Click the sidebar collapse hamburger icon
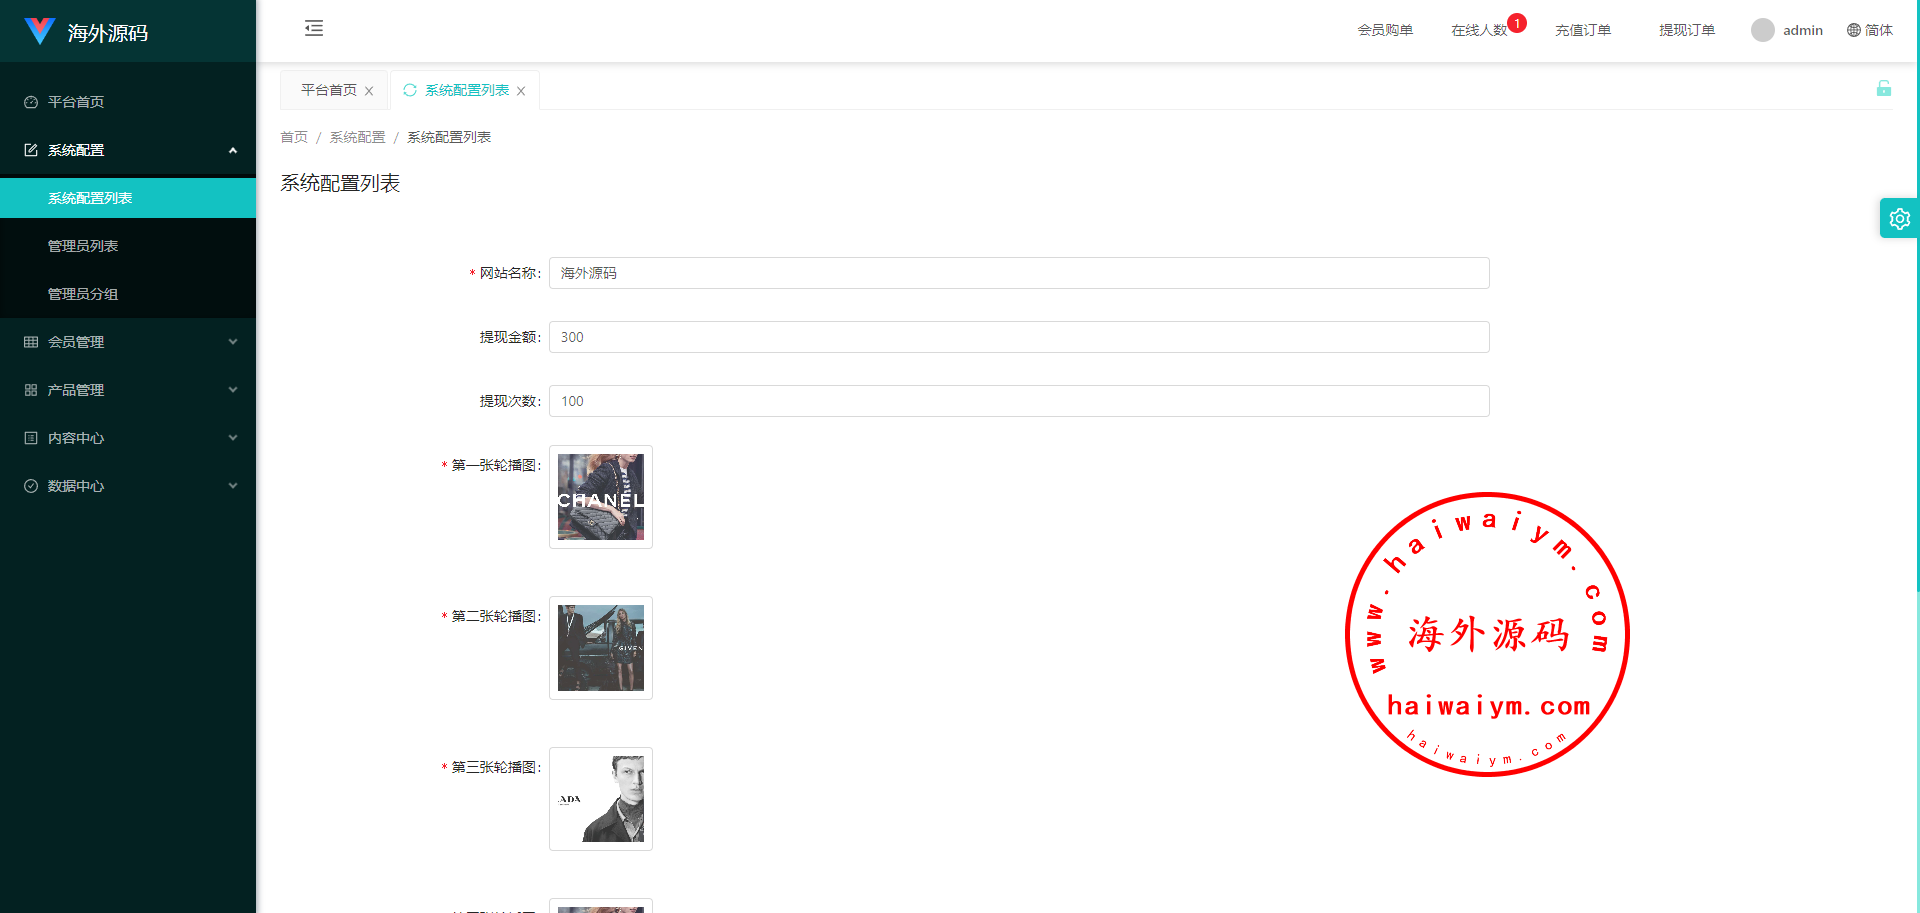 (x=314, y=28)
